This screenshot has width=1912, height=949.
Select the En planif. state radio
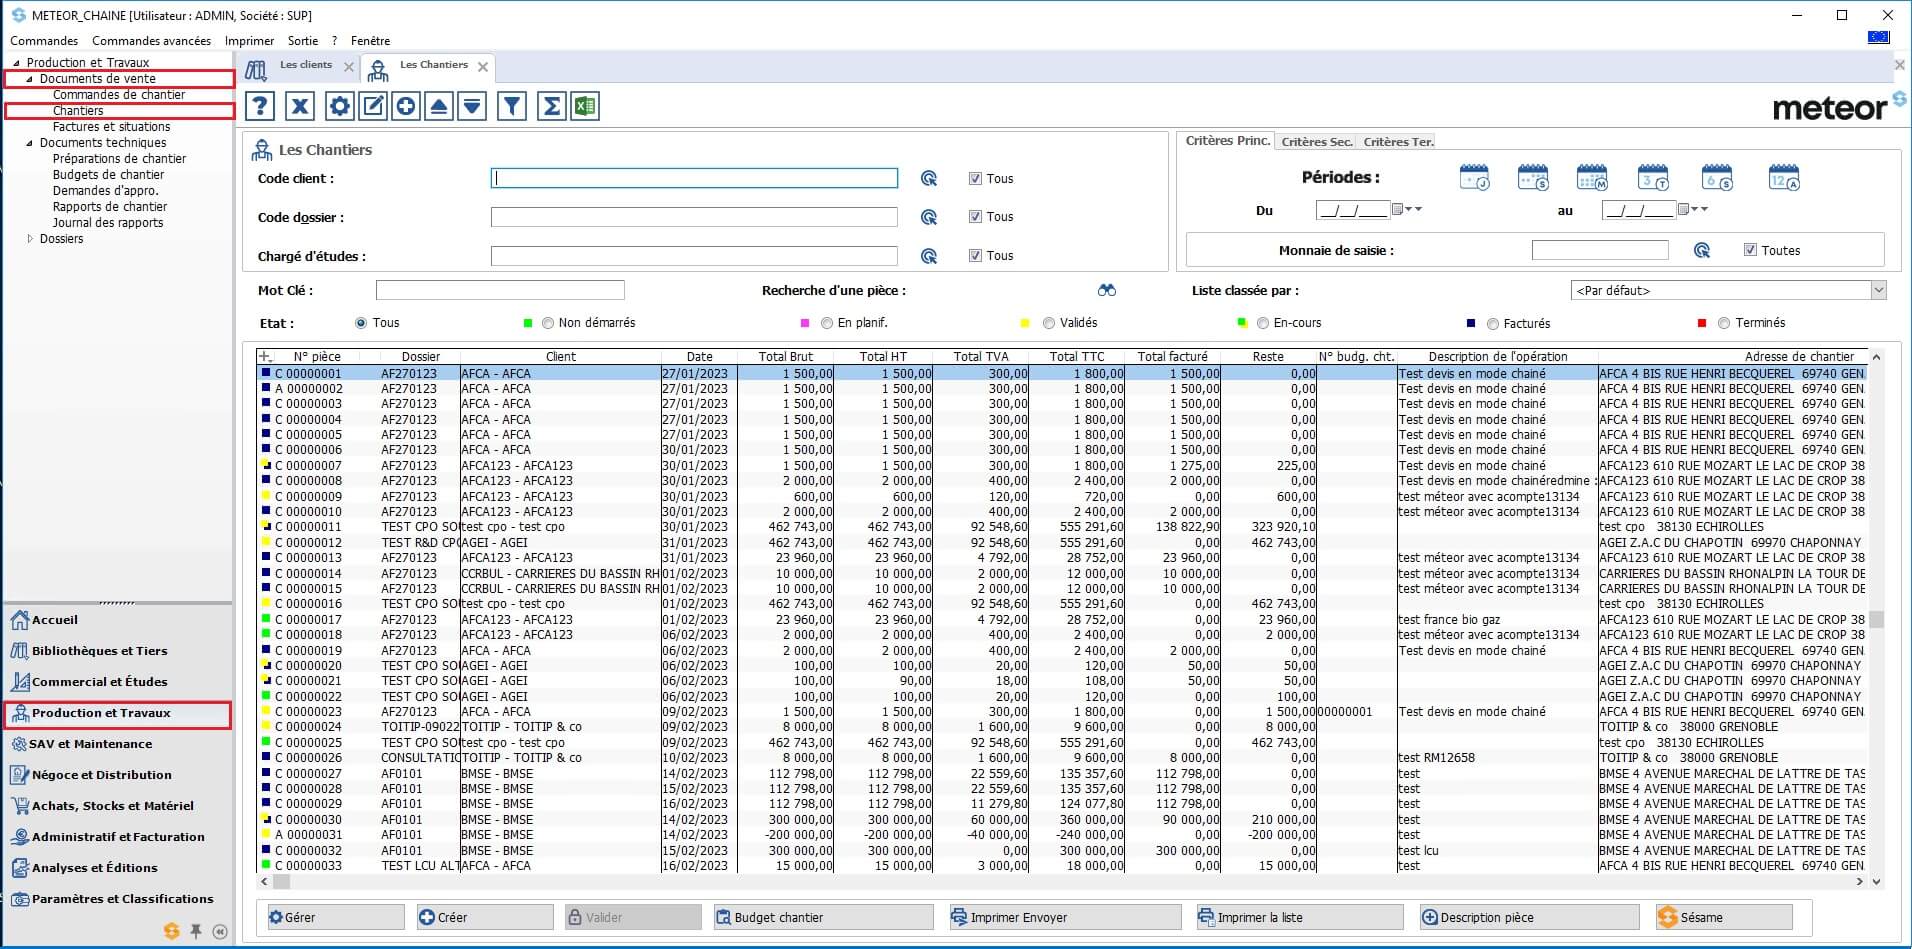pos(827,323)
